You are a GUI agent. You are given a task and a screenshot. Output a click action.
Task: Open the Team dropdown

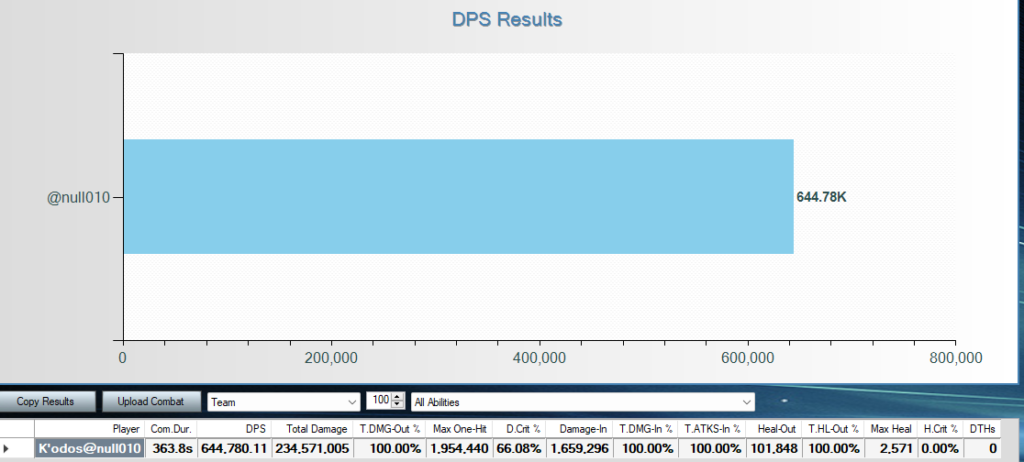[283, 402]
